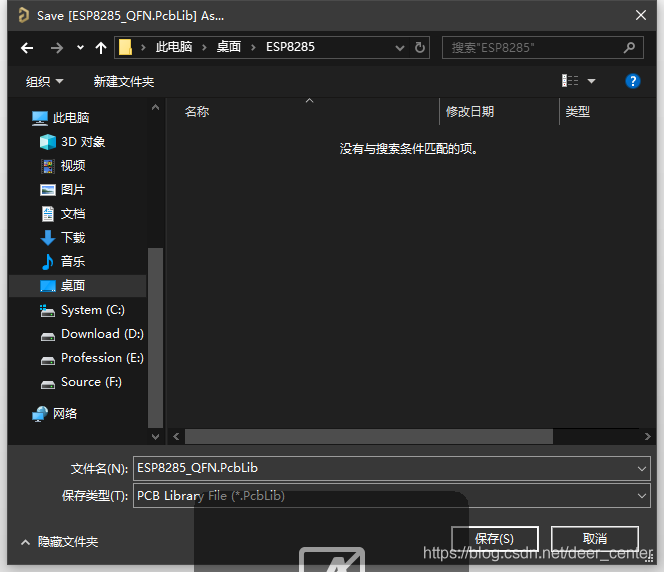Click the 取消 cancel button
664x572 pixels.
[594, 539]
